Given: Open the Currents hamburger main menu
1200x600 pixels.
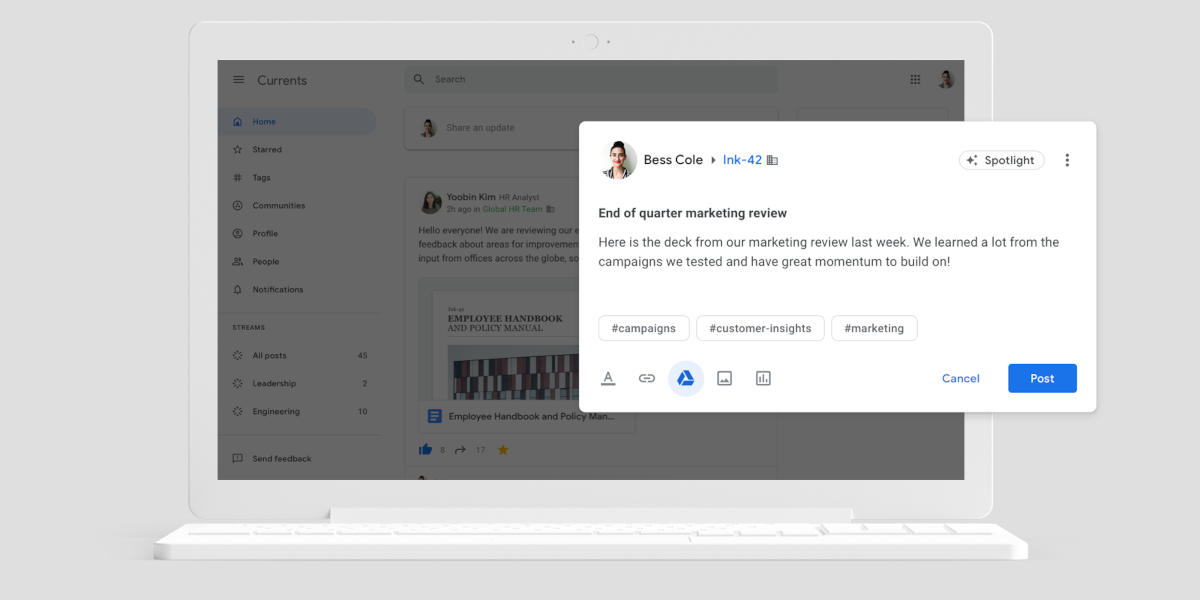Looking at the screenshot, I should click(x=238, y=80).
